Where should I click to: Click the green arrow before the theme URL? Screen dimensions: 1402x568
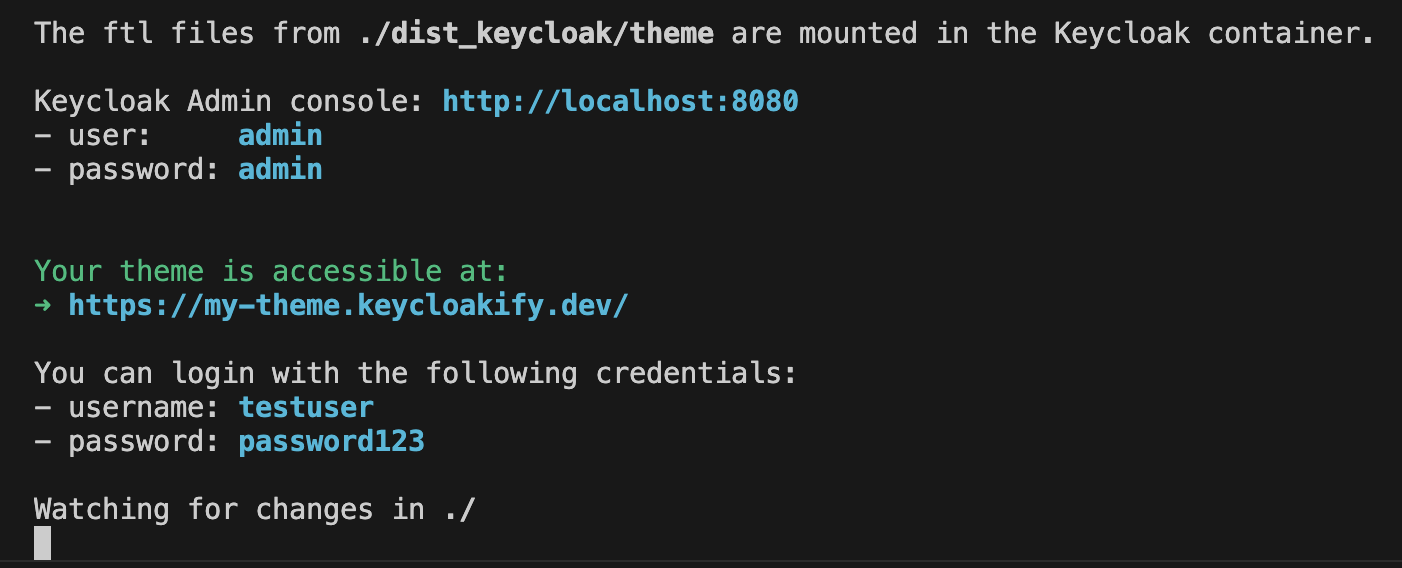43,305
